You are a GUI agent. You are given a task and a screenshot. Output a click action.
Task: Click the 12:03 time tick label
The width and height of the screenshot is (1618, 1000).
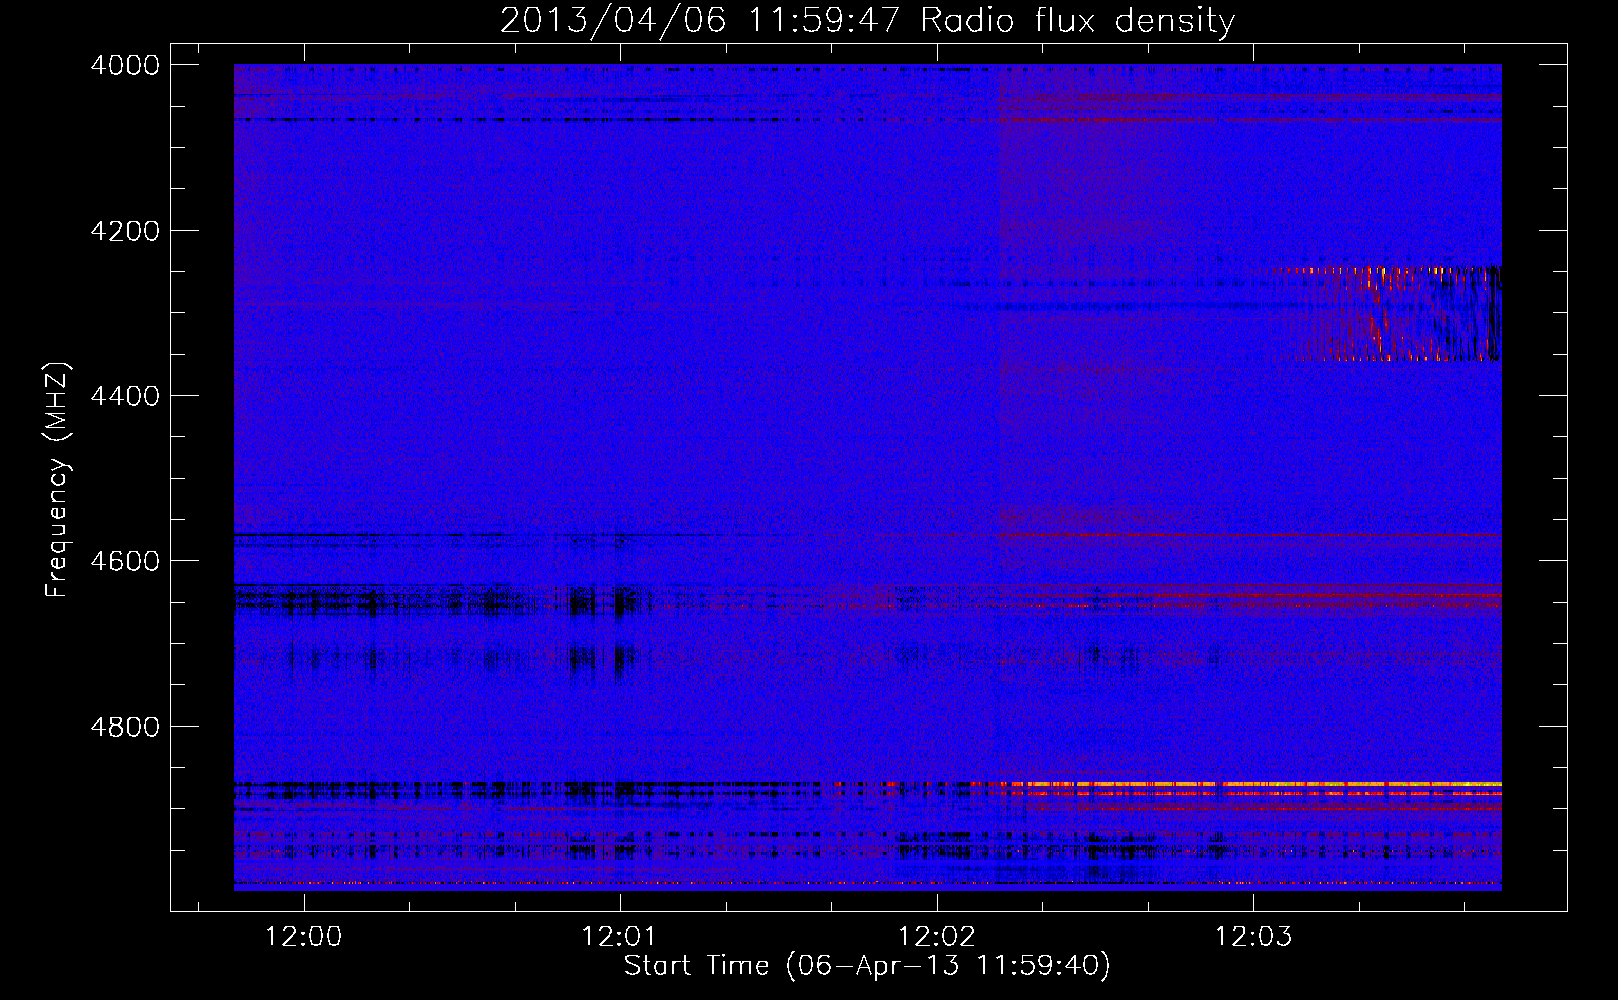pos(1253,936)
